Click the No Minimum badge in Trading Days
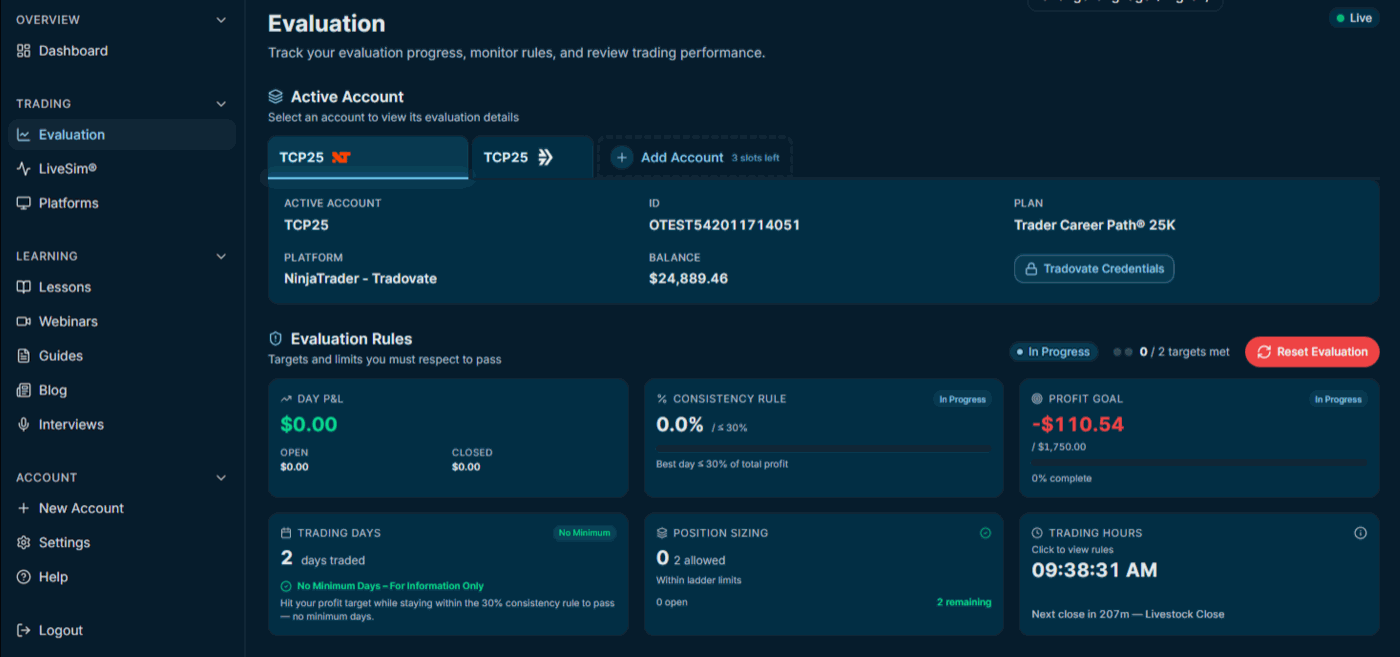 pyautogui.click(x=585, y=533)
